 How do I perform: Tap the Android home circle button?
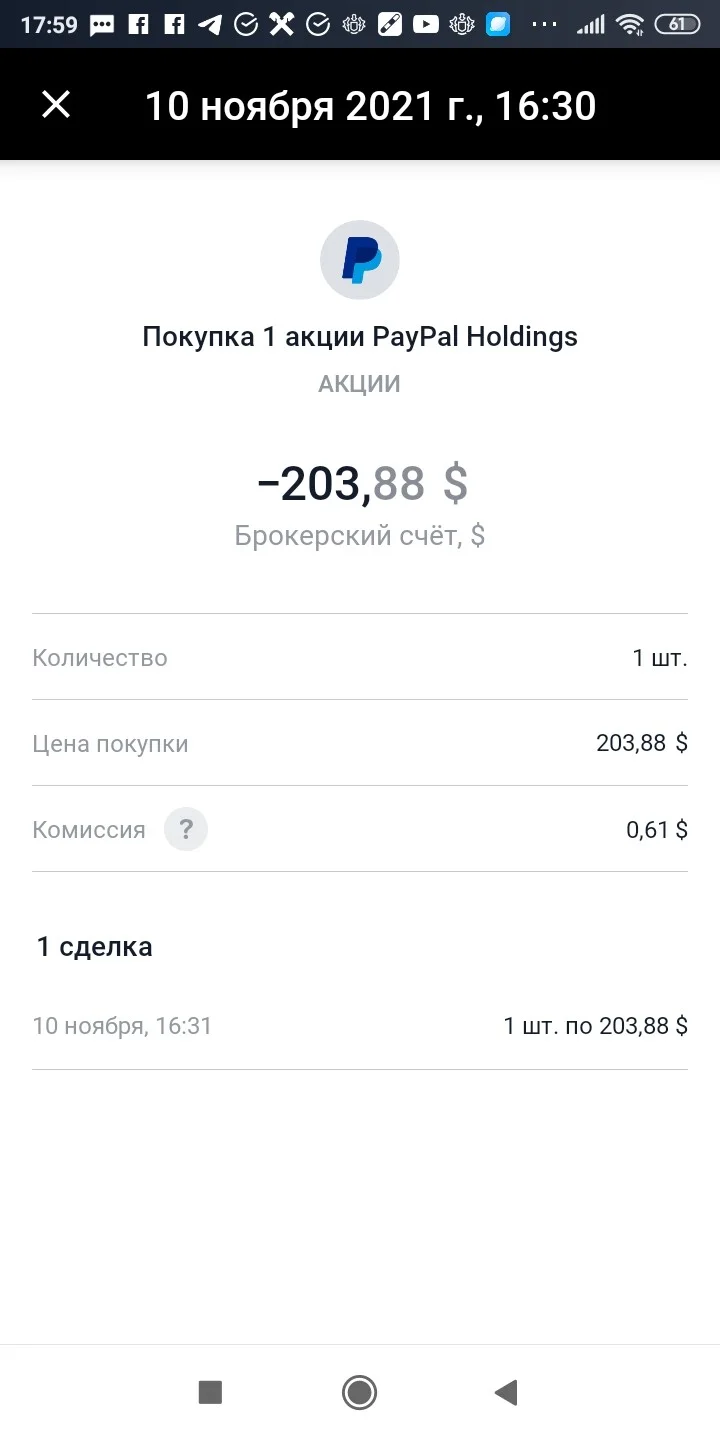tap(359, 1392)
